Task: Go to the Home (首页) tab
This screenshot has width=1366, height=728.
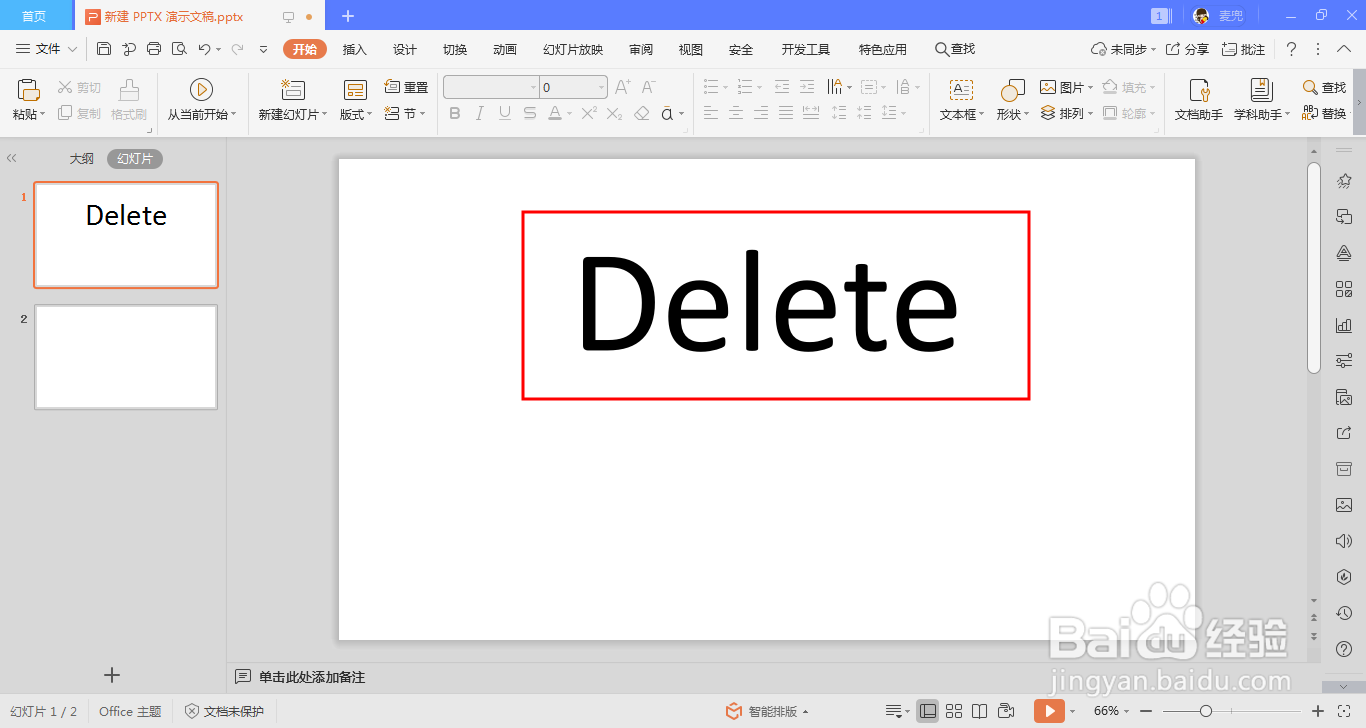Action: click(34, 16)
